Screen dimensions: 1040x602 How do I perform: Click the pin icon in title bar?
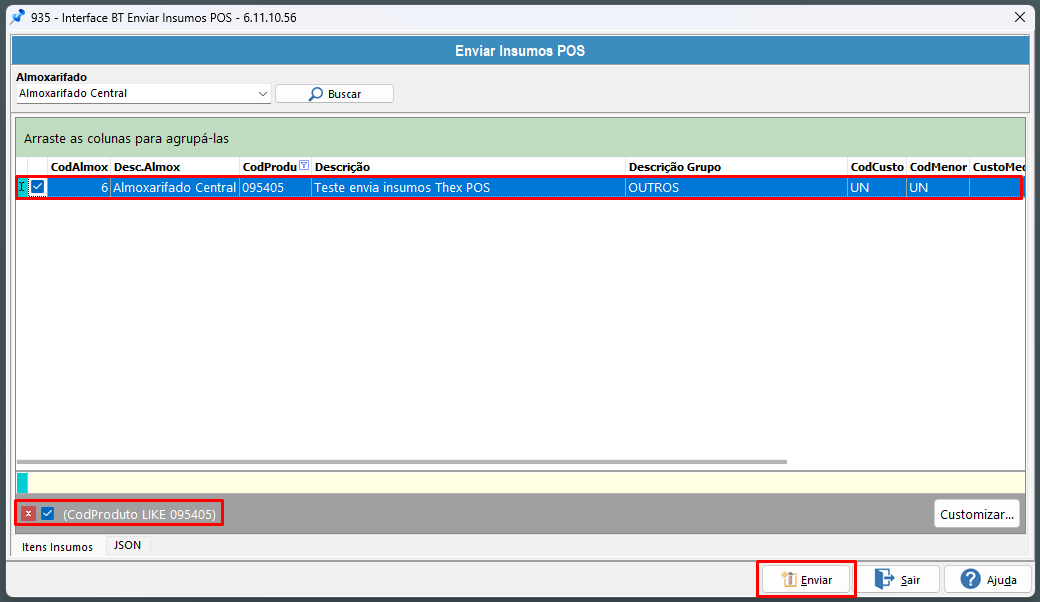click(x=17, y=17)
